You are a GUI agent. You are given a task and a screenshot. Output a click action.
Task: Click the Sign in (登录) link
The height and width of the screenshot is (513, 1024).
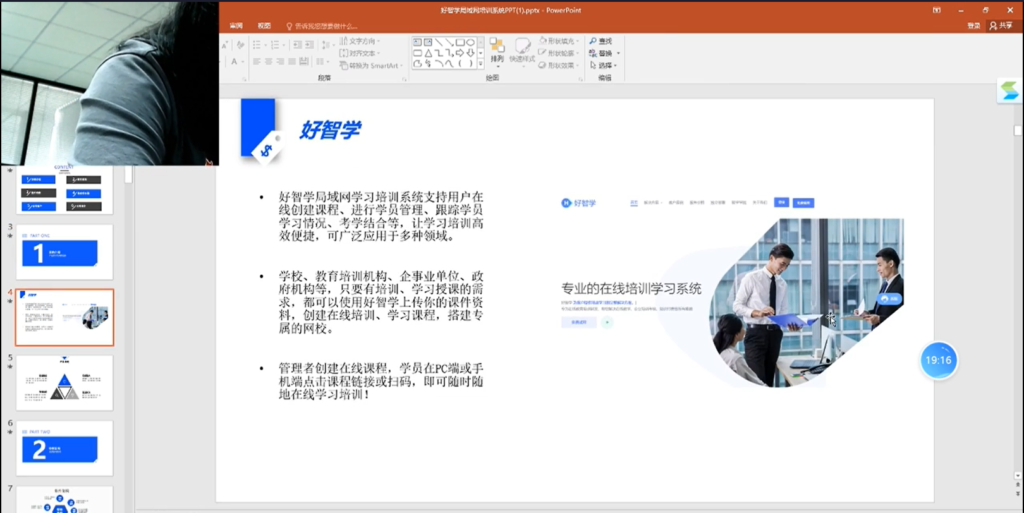(974, 25)
